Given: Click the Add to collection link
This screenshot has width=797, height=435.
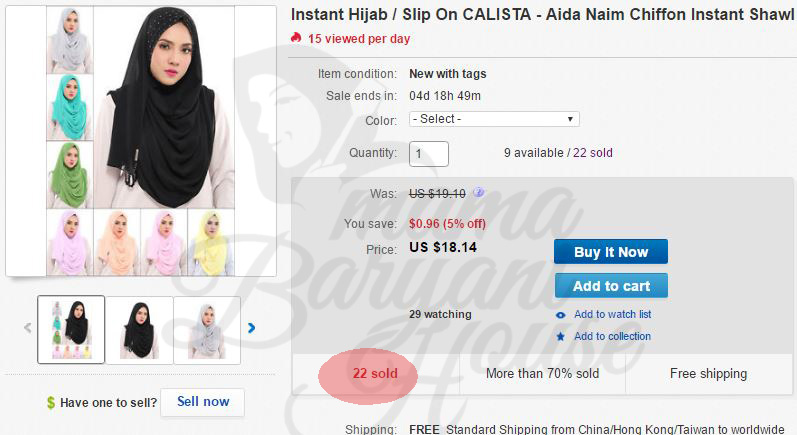Looking at the screenshot, I should (x=612, y=336).
